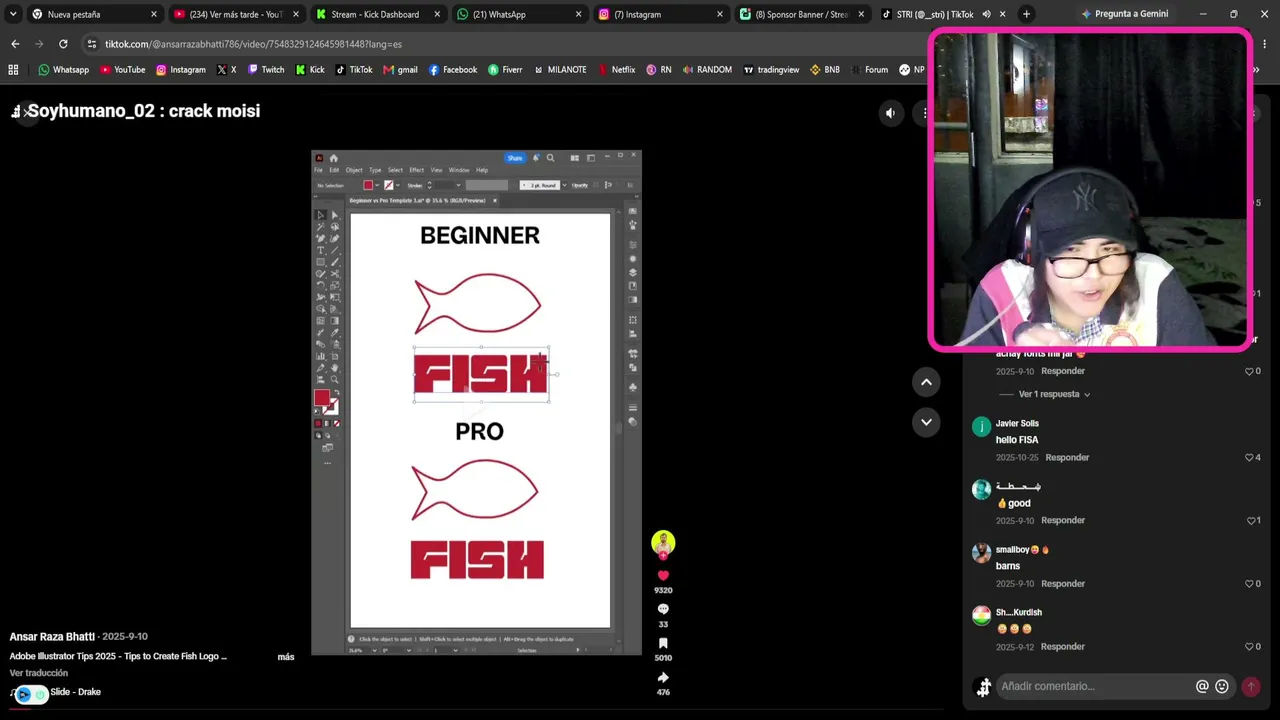This screenshot has width=1280, height=720.
Task: Open the Facebook bookmark
Action: [x=452, y=70]
